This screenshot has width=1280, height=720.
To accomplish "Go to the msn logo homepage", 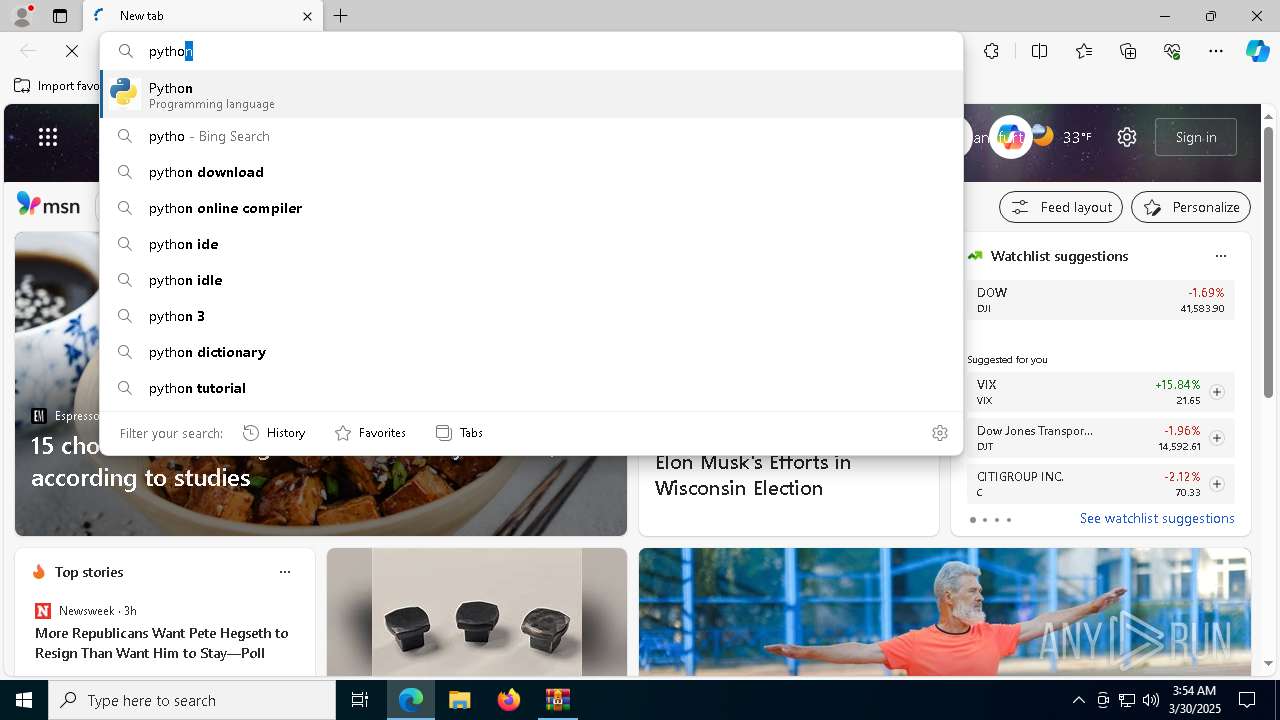I will pyautogui.click(x=48, y=205).
